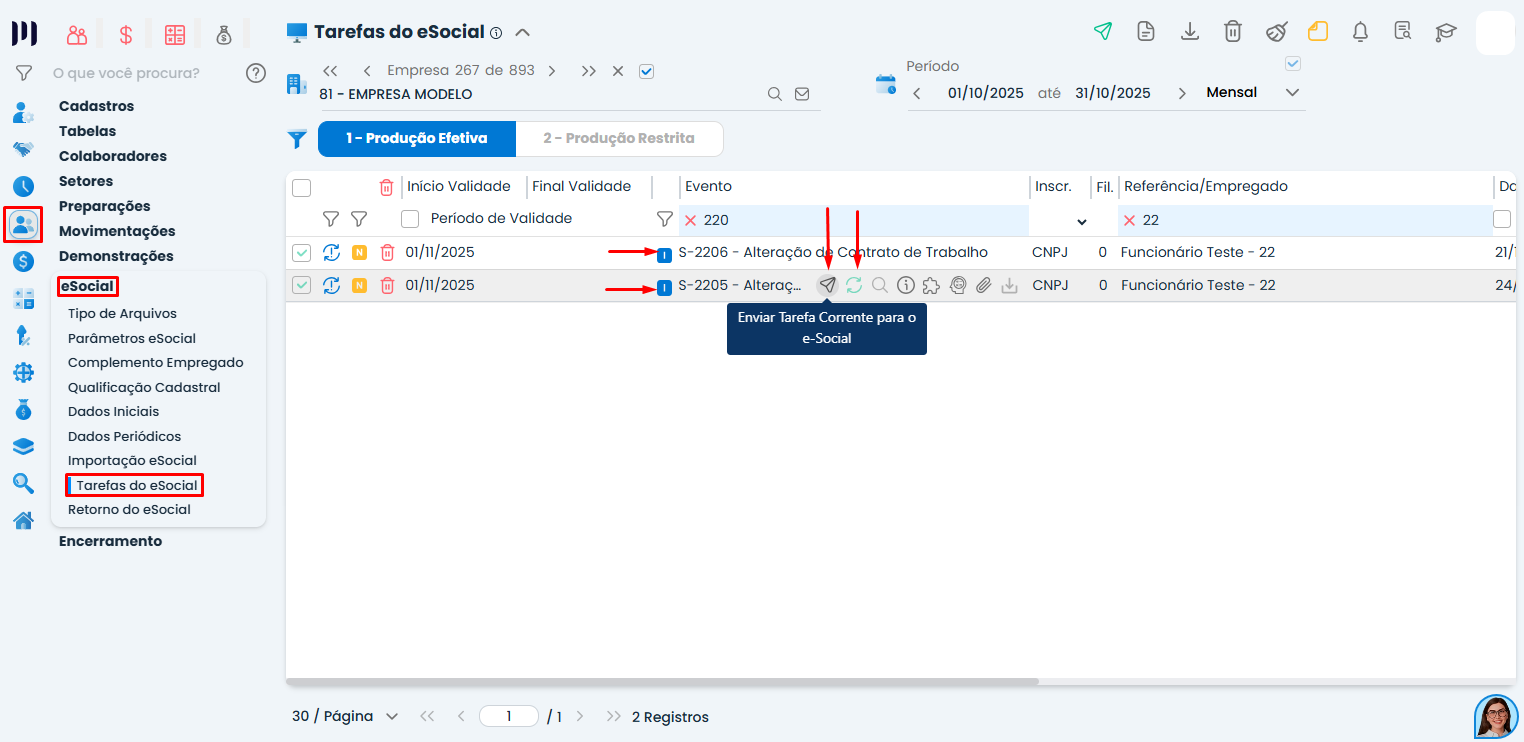This screenshot has height=742, width=1524.
Task: Go to the next company arrow
Action: pos(552,71)
